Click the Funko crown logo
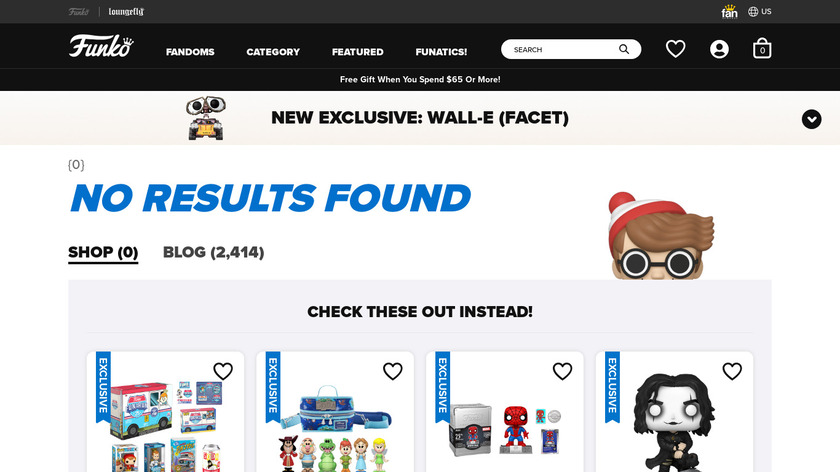Image resolution: width=840 pixels, height=472 pixels. 101,46
